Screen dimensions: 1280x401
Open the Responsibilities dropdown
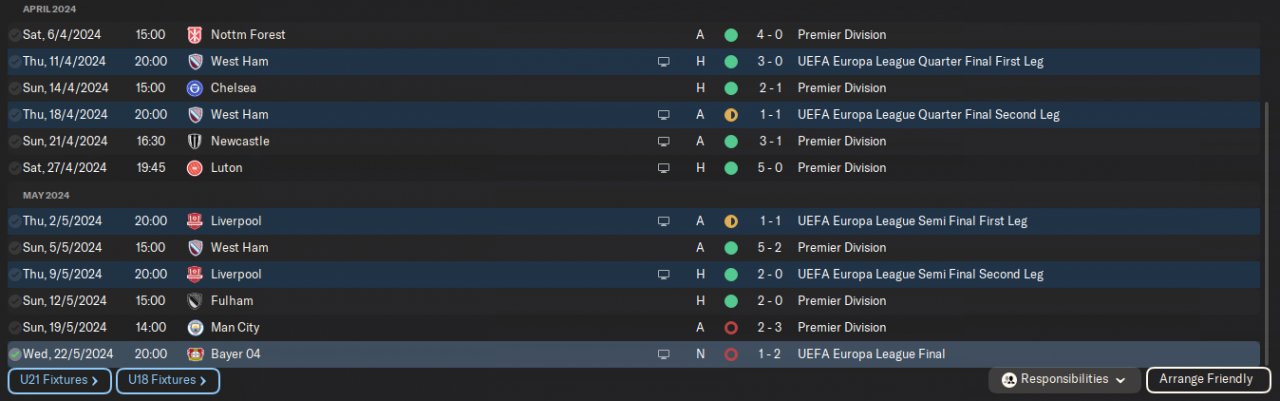point(1065,380)
